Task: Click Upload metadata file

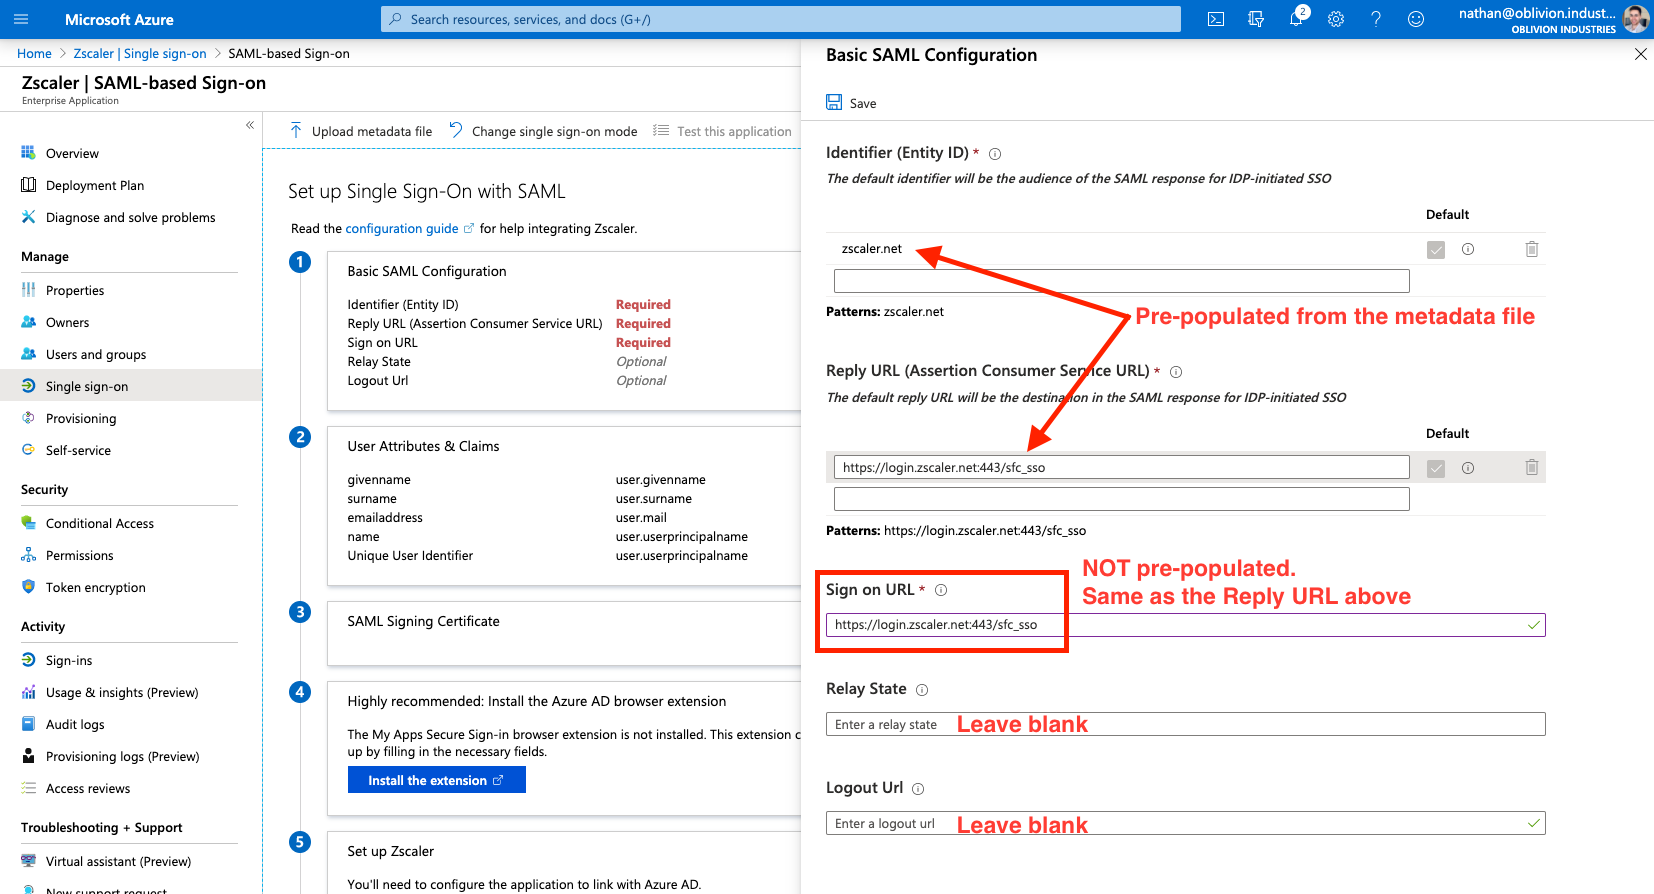Action: point(361,131)
